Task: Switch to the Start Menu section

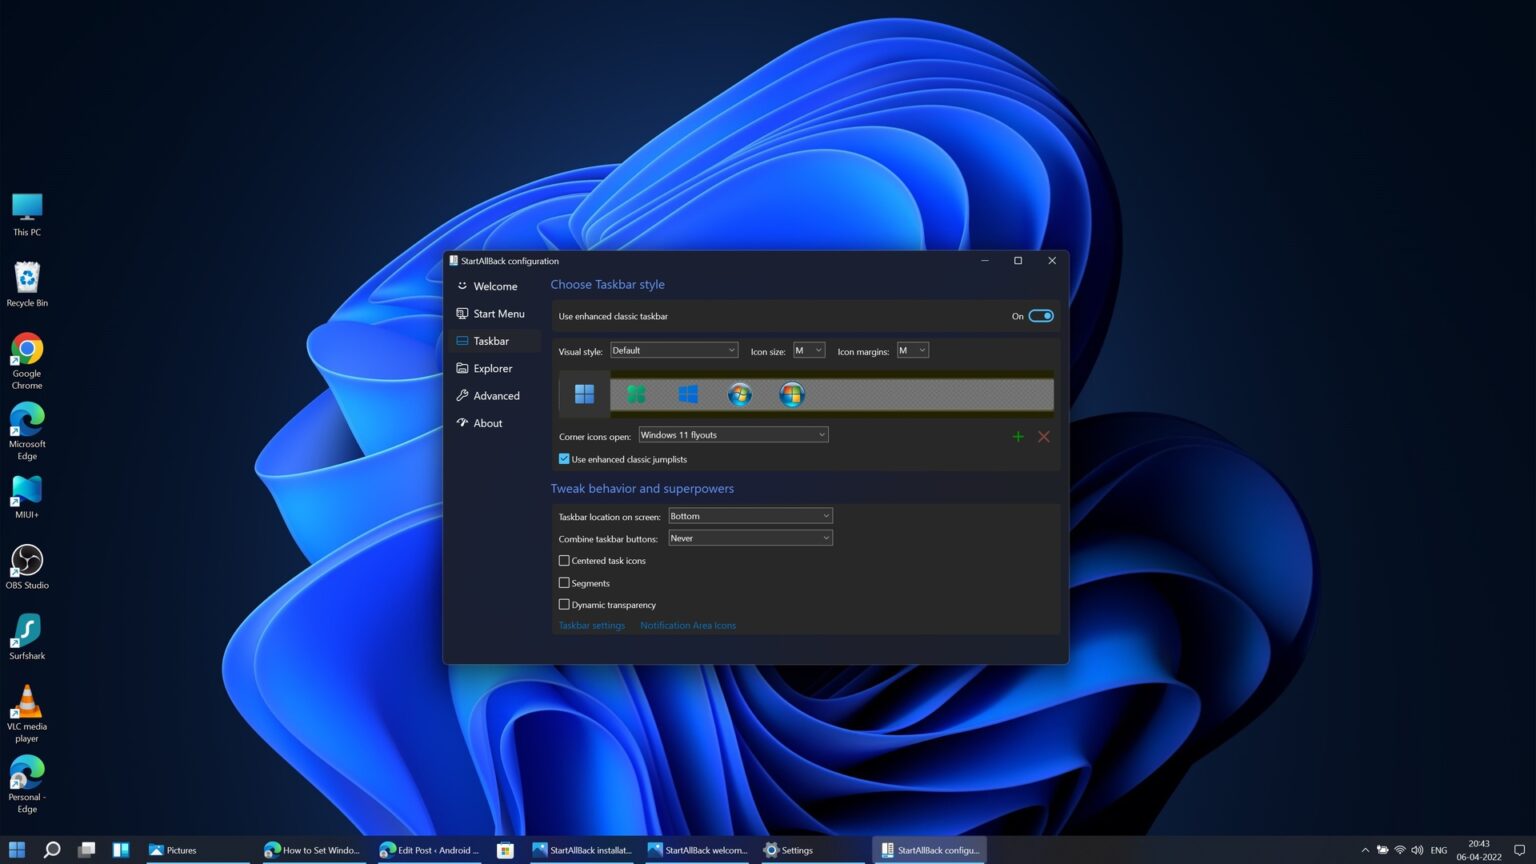Action: coord(498,314)
